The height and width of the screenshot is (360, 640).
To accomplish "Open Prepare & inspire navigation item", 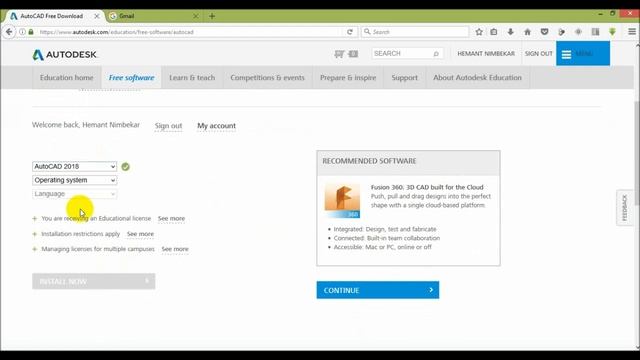I will (348, 78).
